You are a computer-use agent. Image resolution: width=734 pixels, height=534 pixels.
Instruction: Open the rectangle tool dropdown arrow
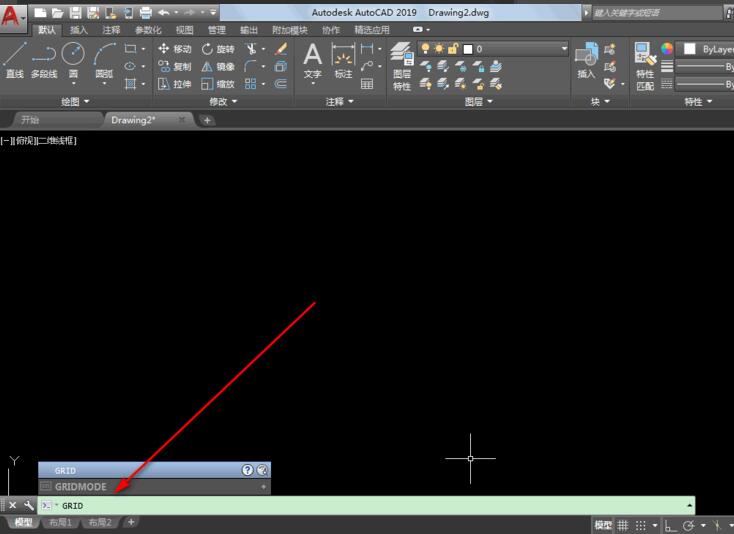click(x=143, y=49)
